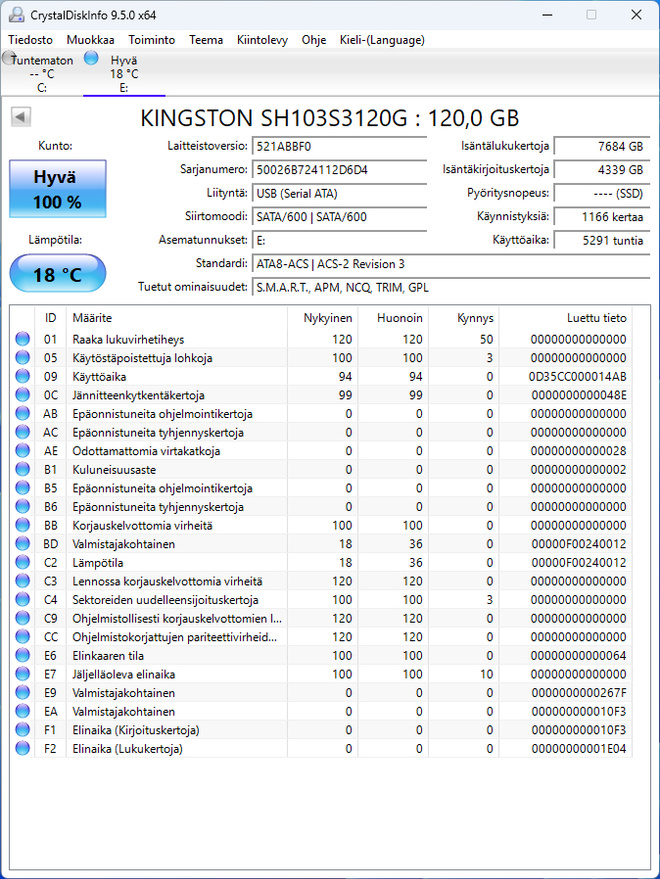The image size is (660, 879).
Task: Click the Käyttöaika value 5291 tuntia
Action: point(602,240)
